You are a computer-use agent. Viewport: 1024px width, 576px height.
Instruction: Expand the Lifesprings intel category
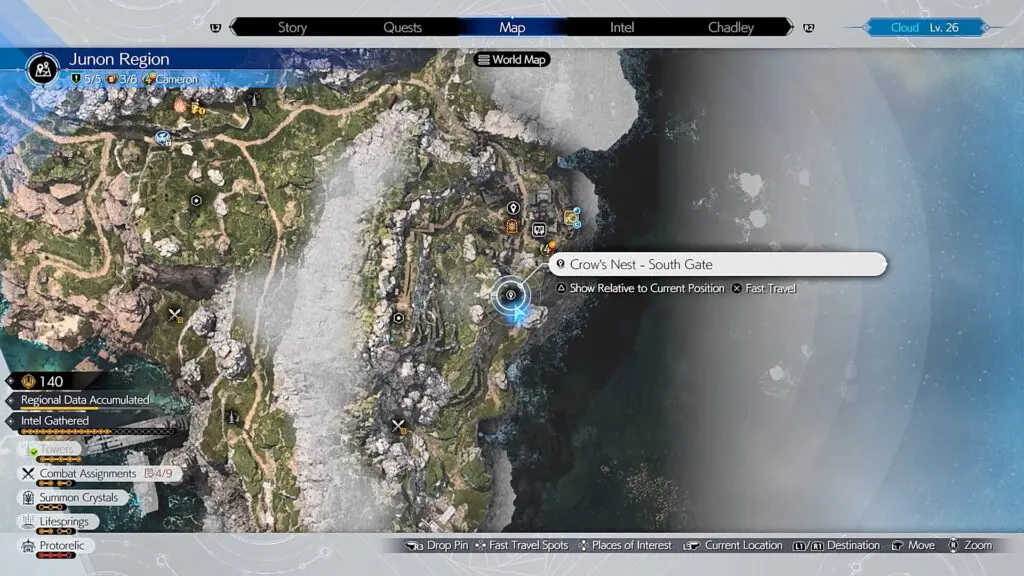point(64,521)
